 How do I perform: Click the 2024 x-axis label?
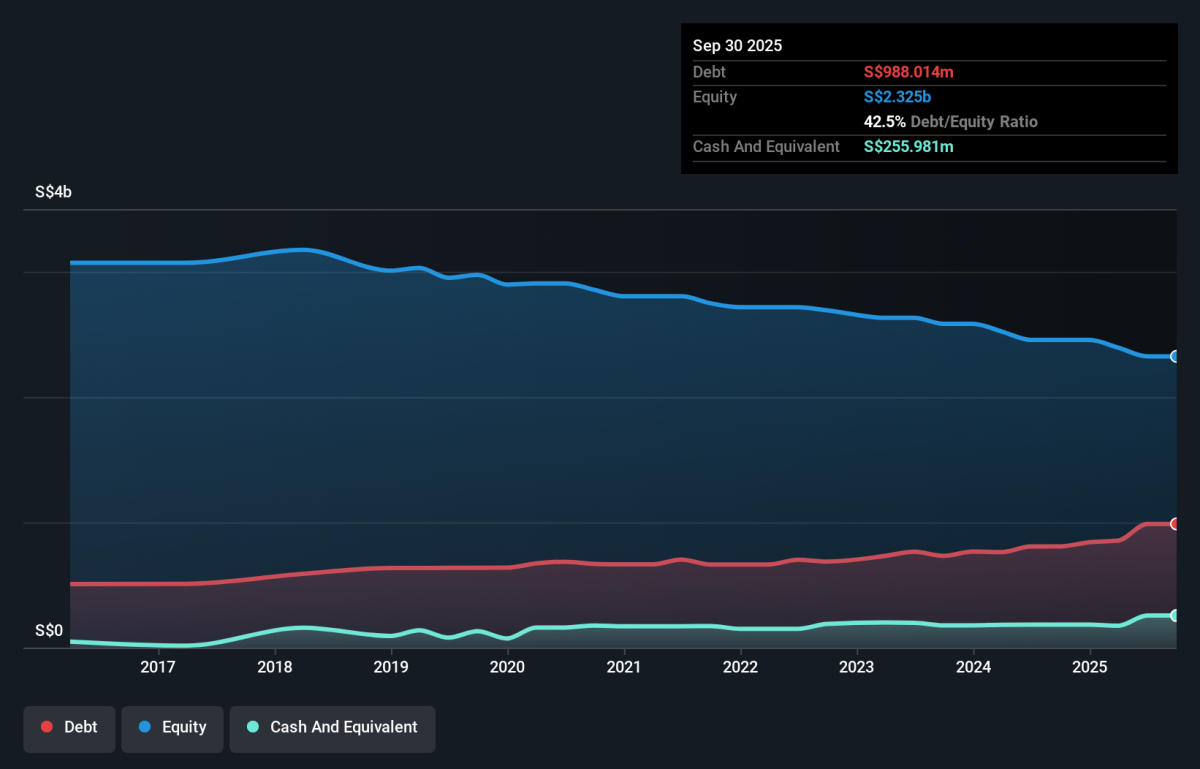pyautogui.click(x=973, y=667)
